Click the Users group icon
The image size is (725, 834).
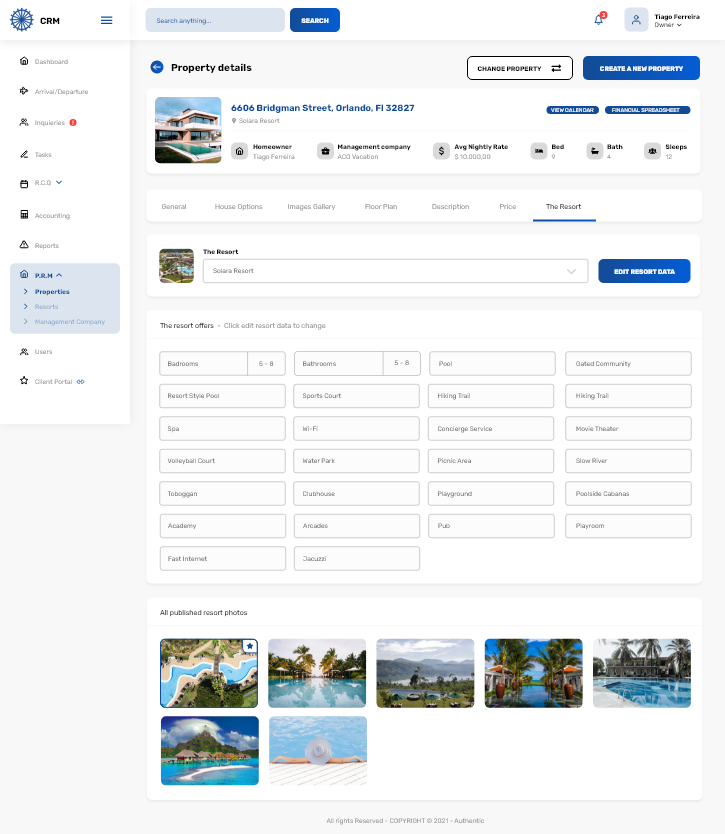click(24, 351)
